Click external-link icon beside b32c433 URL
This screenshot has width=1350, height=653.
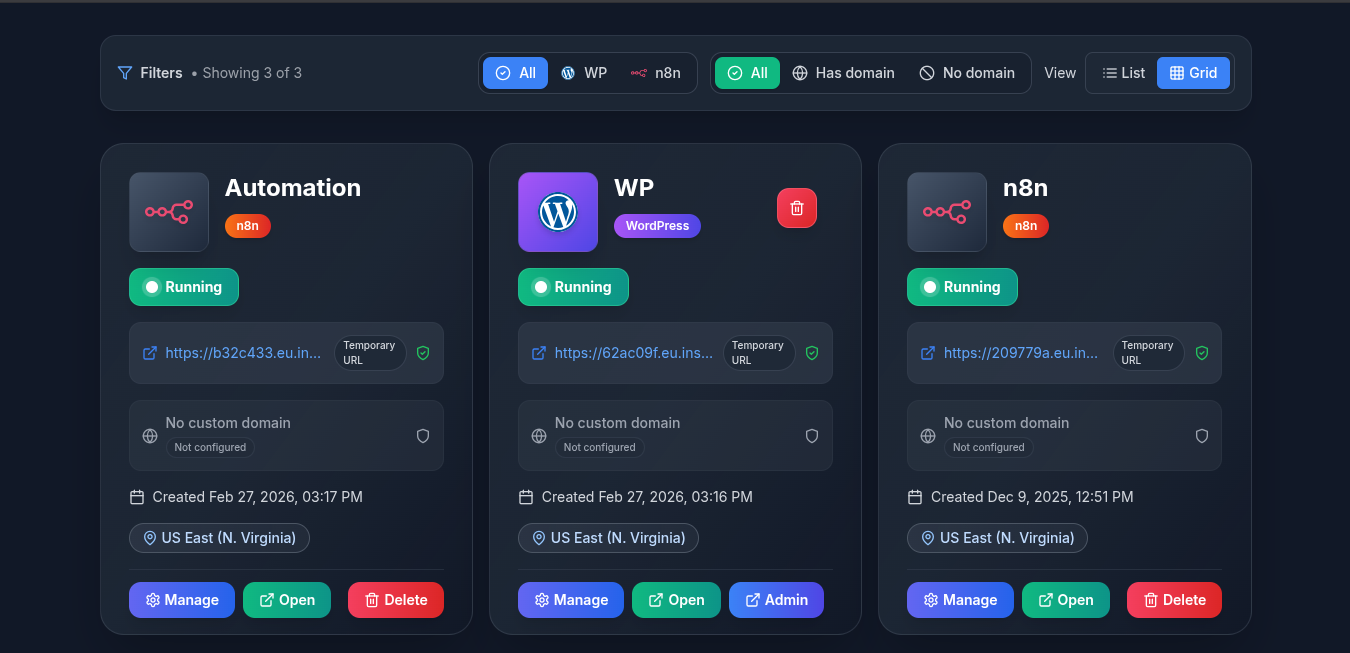[x=150, y=353]
